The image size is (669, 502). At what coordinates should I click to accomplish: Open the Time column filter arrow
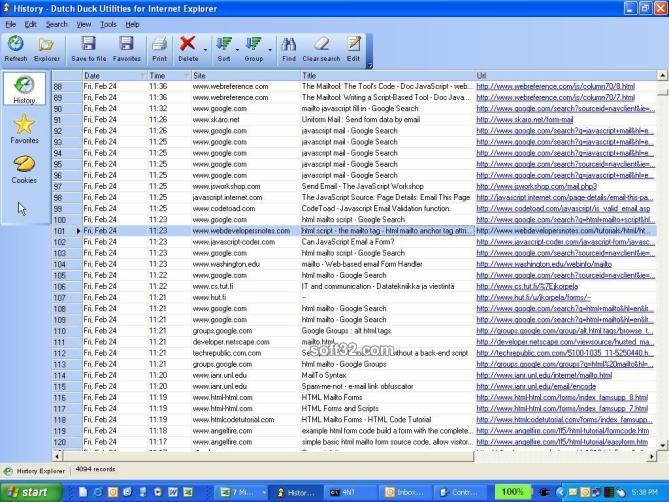point(186,76)
